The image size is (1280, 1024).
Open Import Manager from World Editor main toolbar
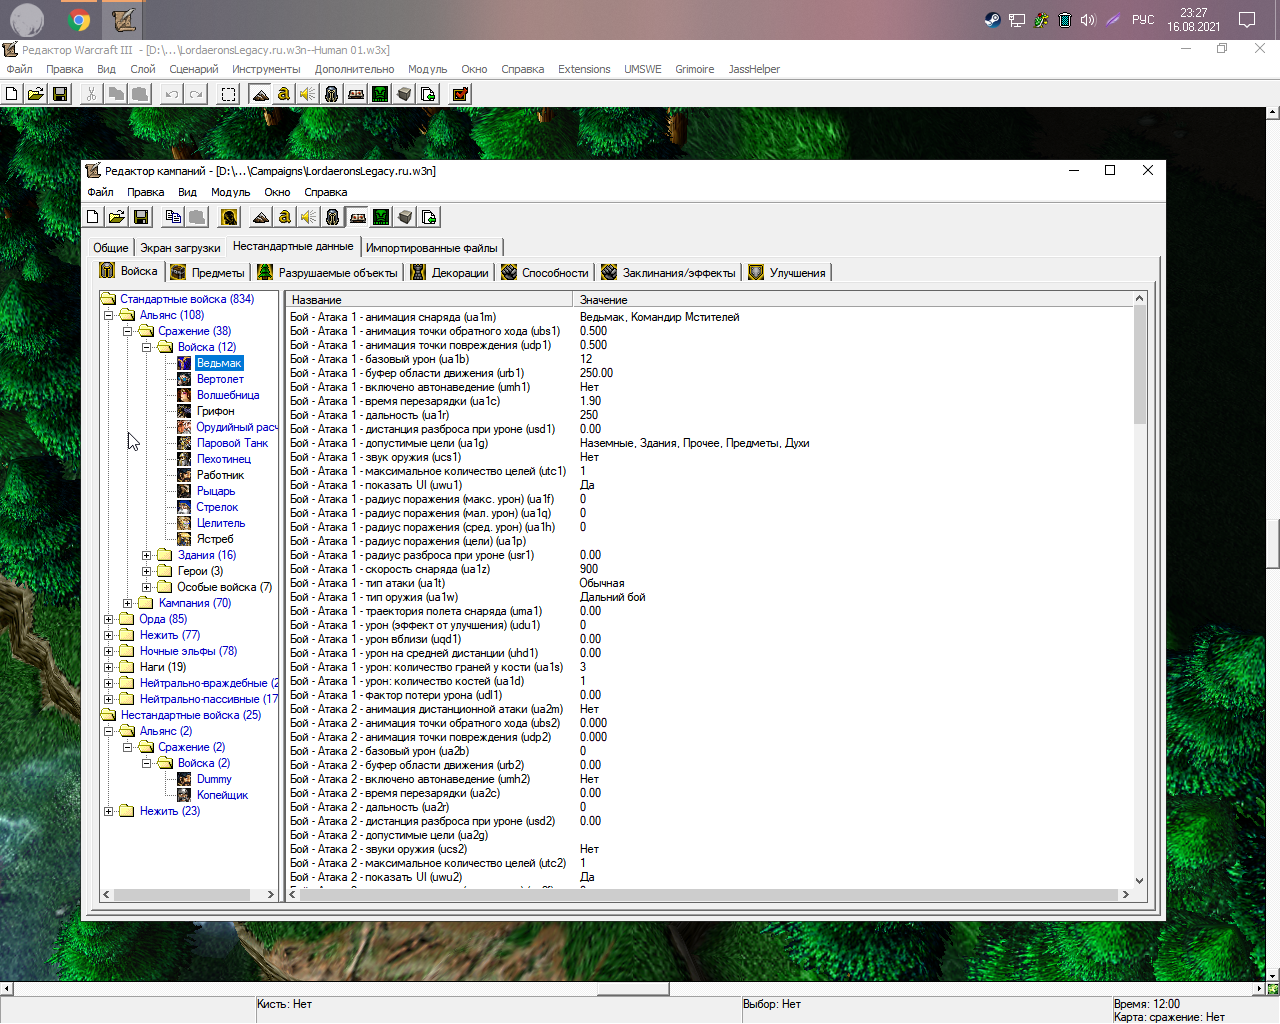[x=428, y=94]
